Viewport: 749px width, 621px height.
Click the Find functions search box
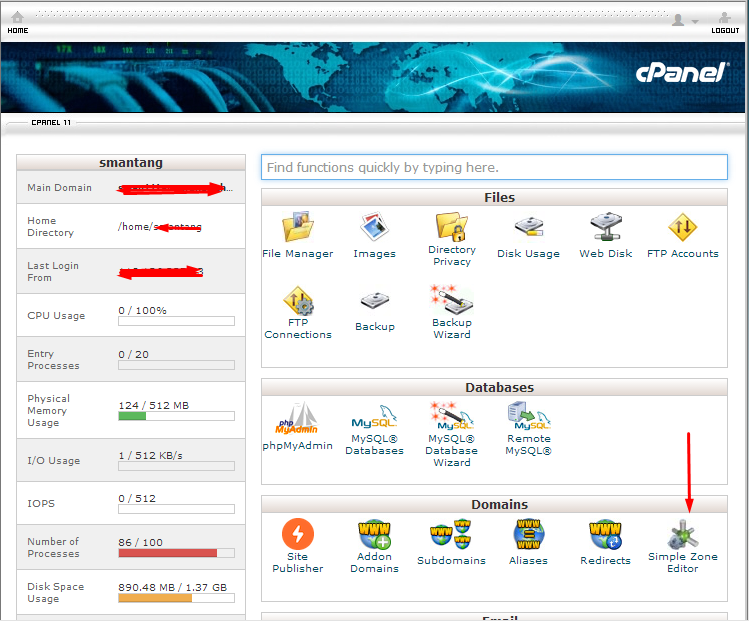coord(494,167)
